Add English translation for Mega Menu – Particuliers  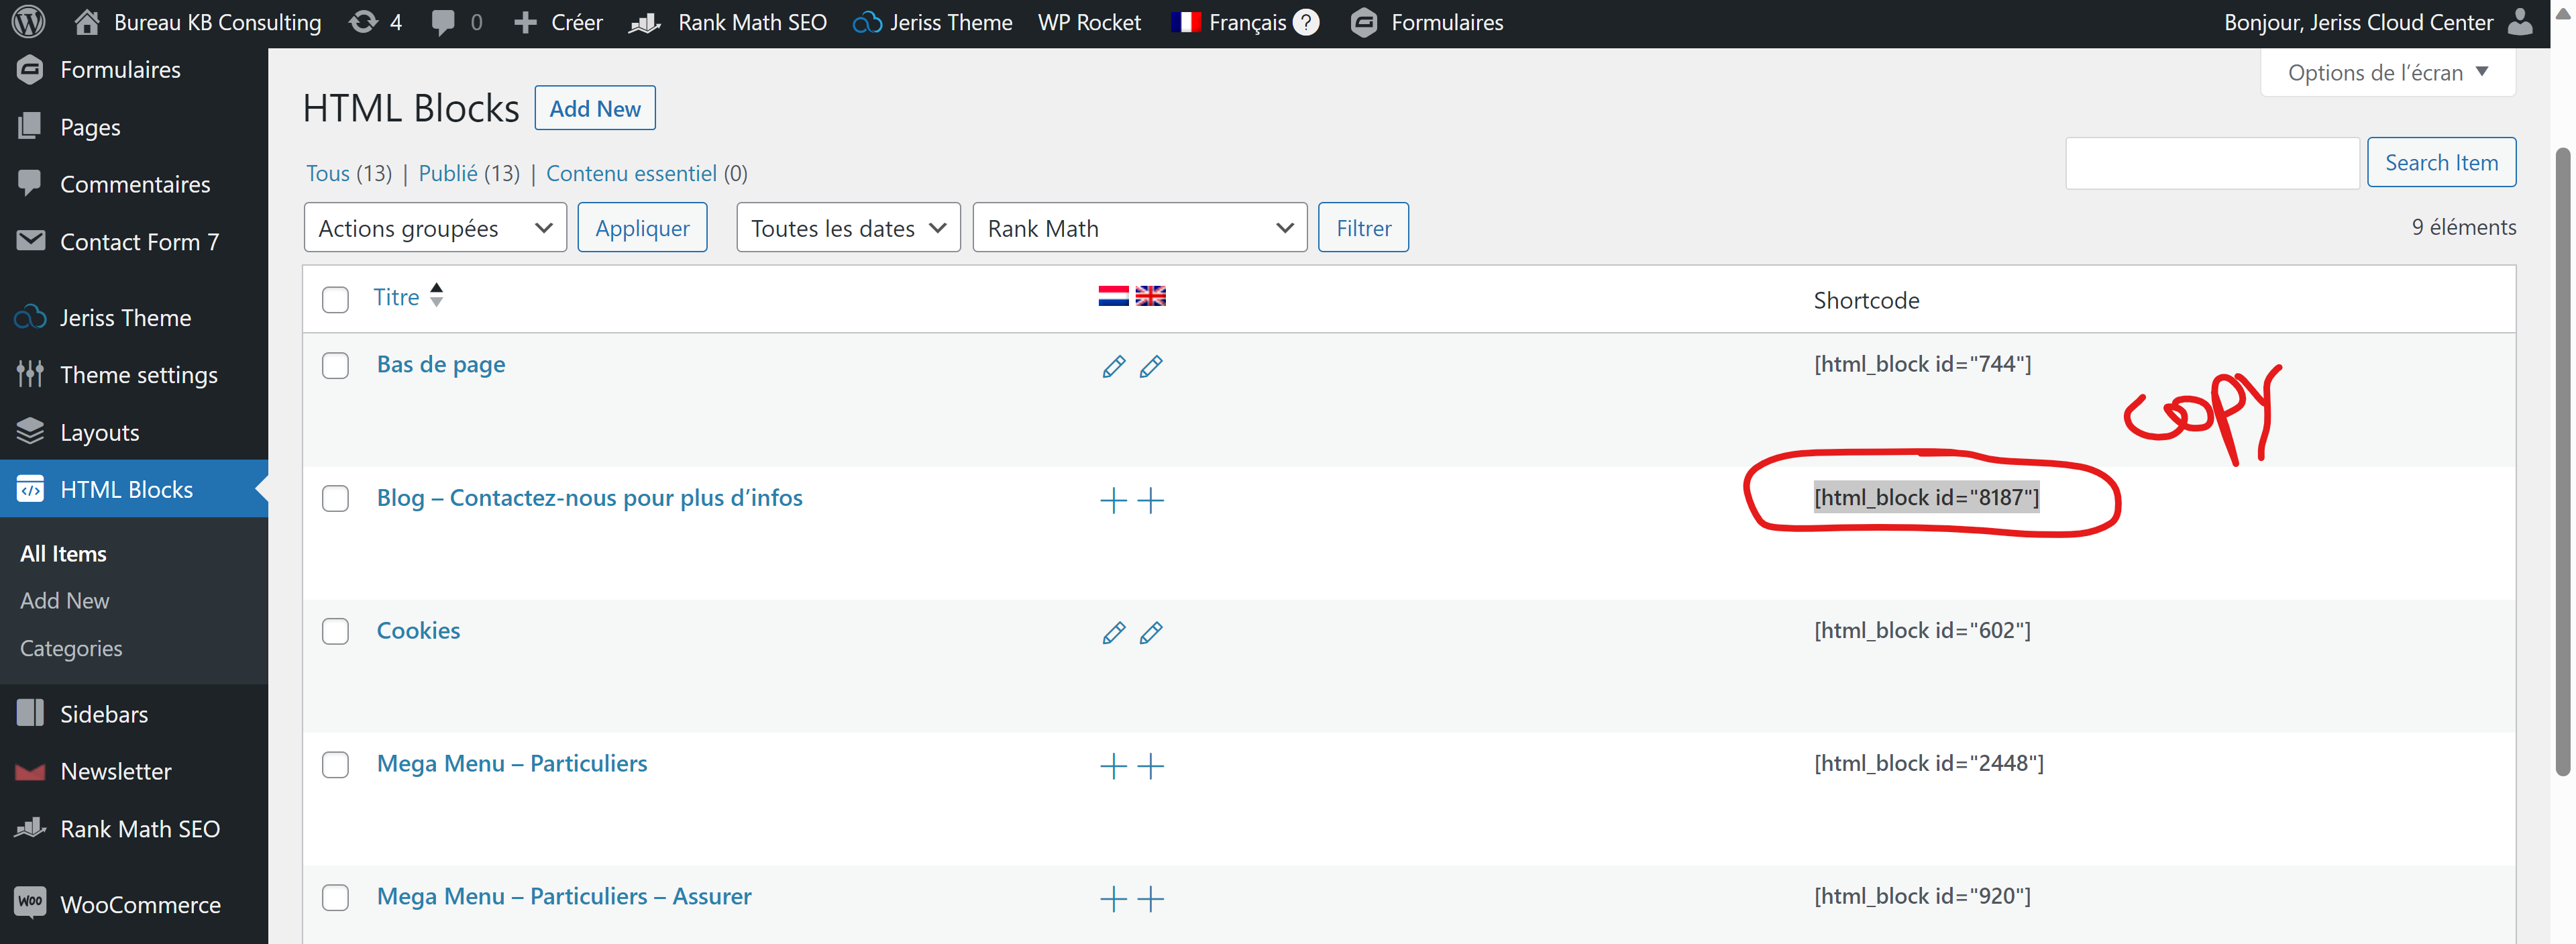pos(1151,766)
